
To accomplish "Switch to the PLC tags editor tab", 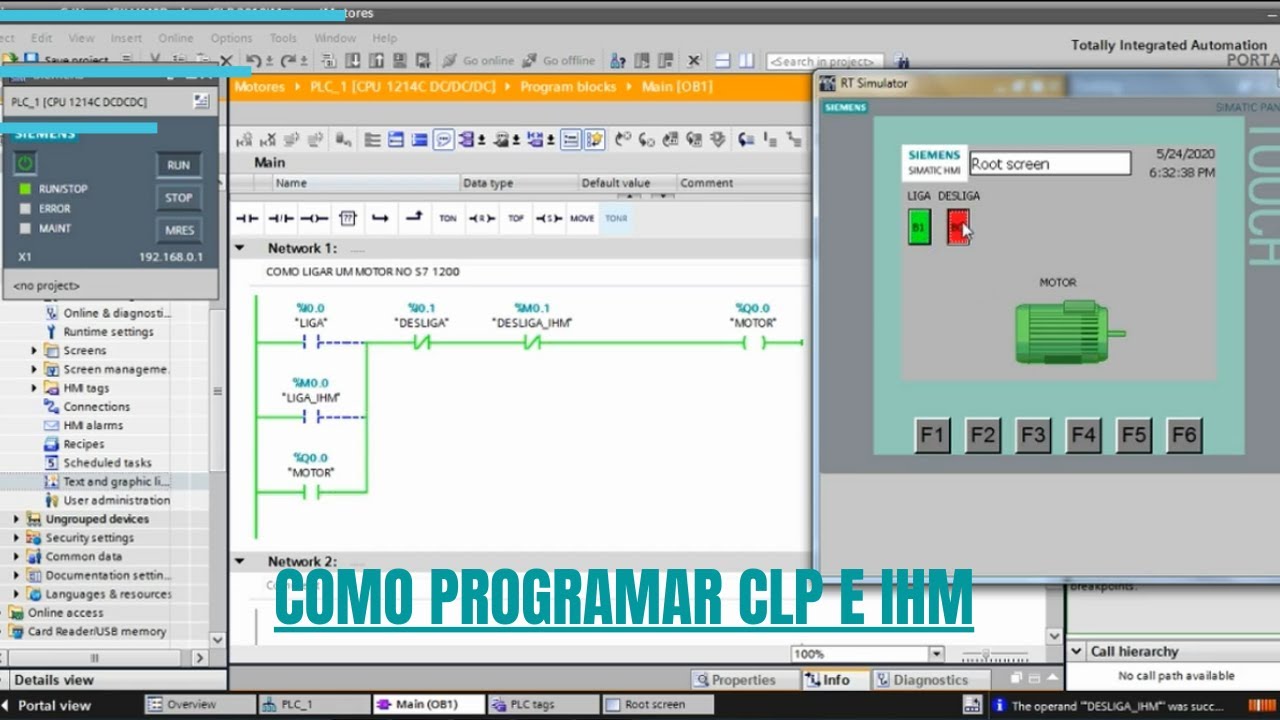I will [543, 705].
